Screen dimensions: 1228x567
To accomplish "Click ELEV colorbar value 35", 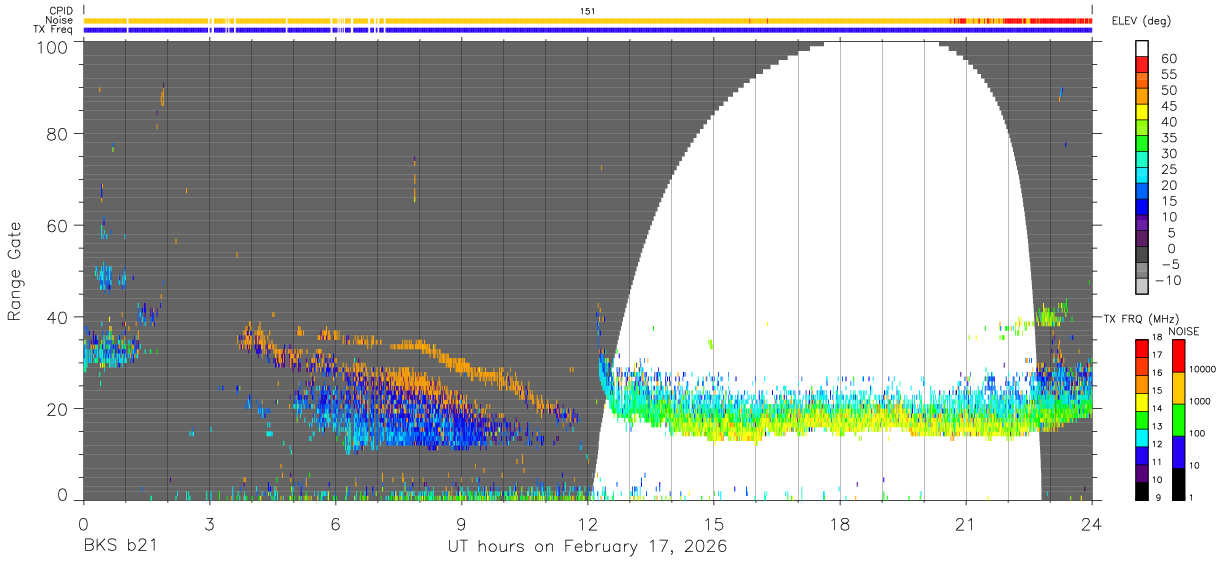I will point(1168,138).
